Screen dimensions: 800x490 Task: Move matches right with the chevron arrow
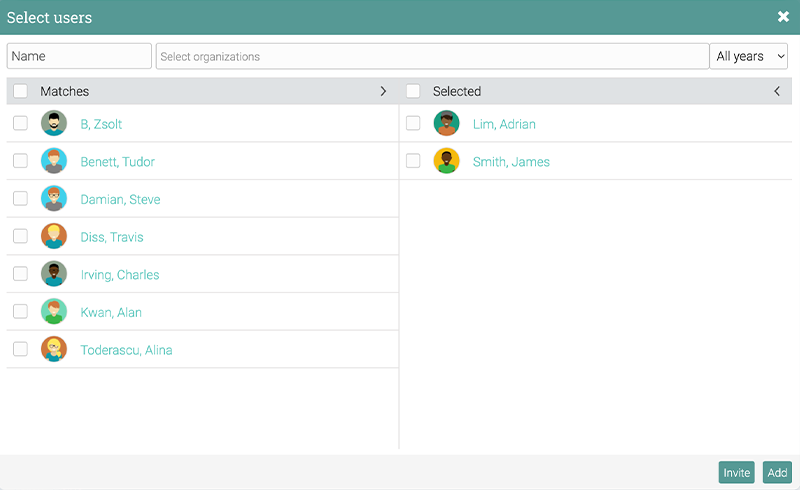click(383, 91)
